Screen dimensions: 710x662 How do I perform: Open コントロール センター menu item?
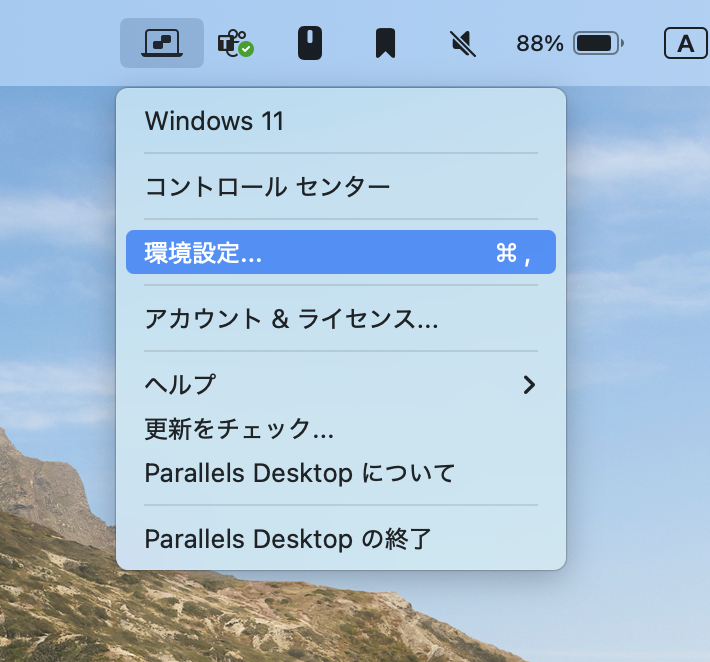pyautogui.click(x=341, y=187)
